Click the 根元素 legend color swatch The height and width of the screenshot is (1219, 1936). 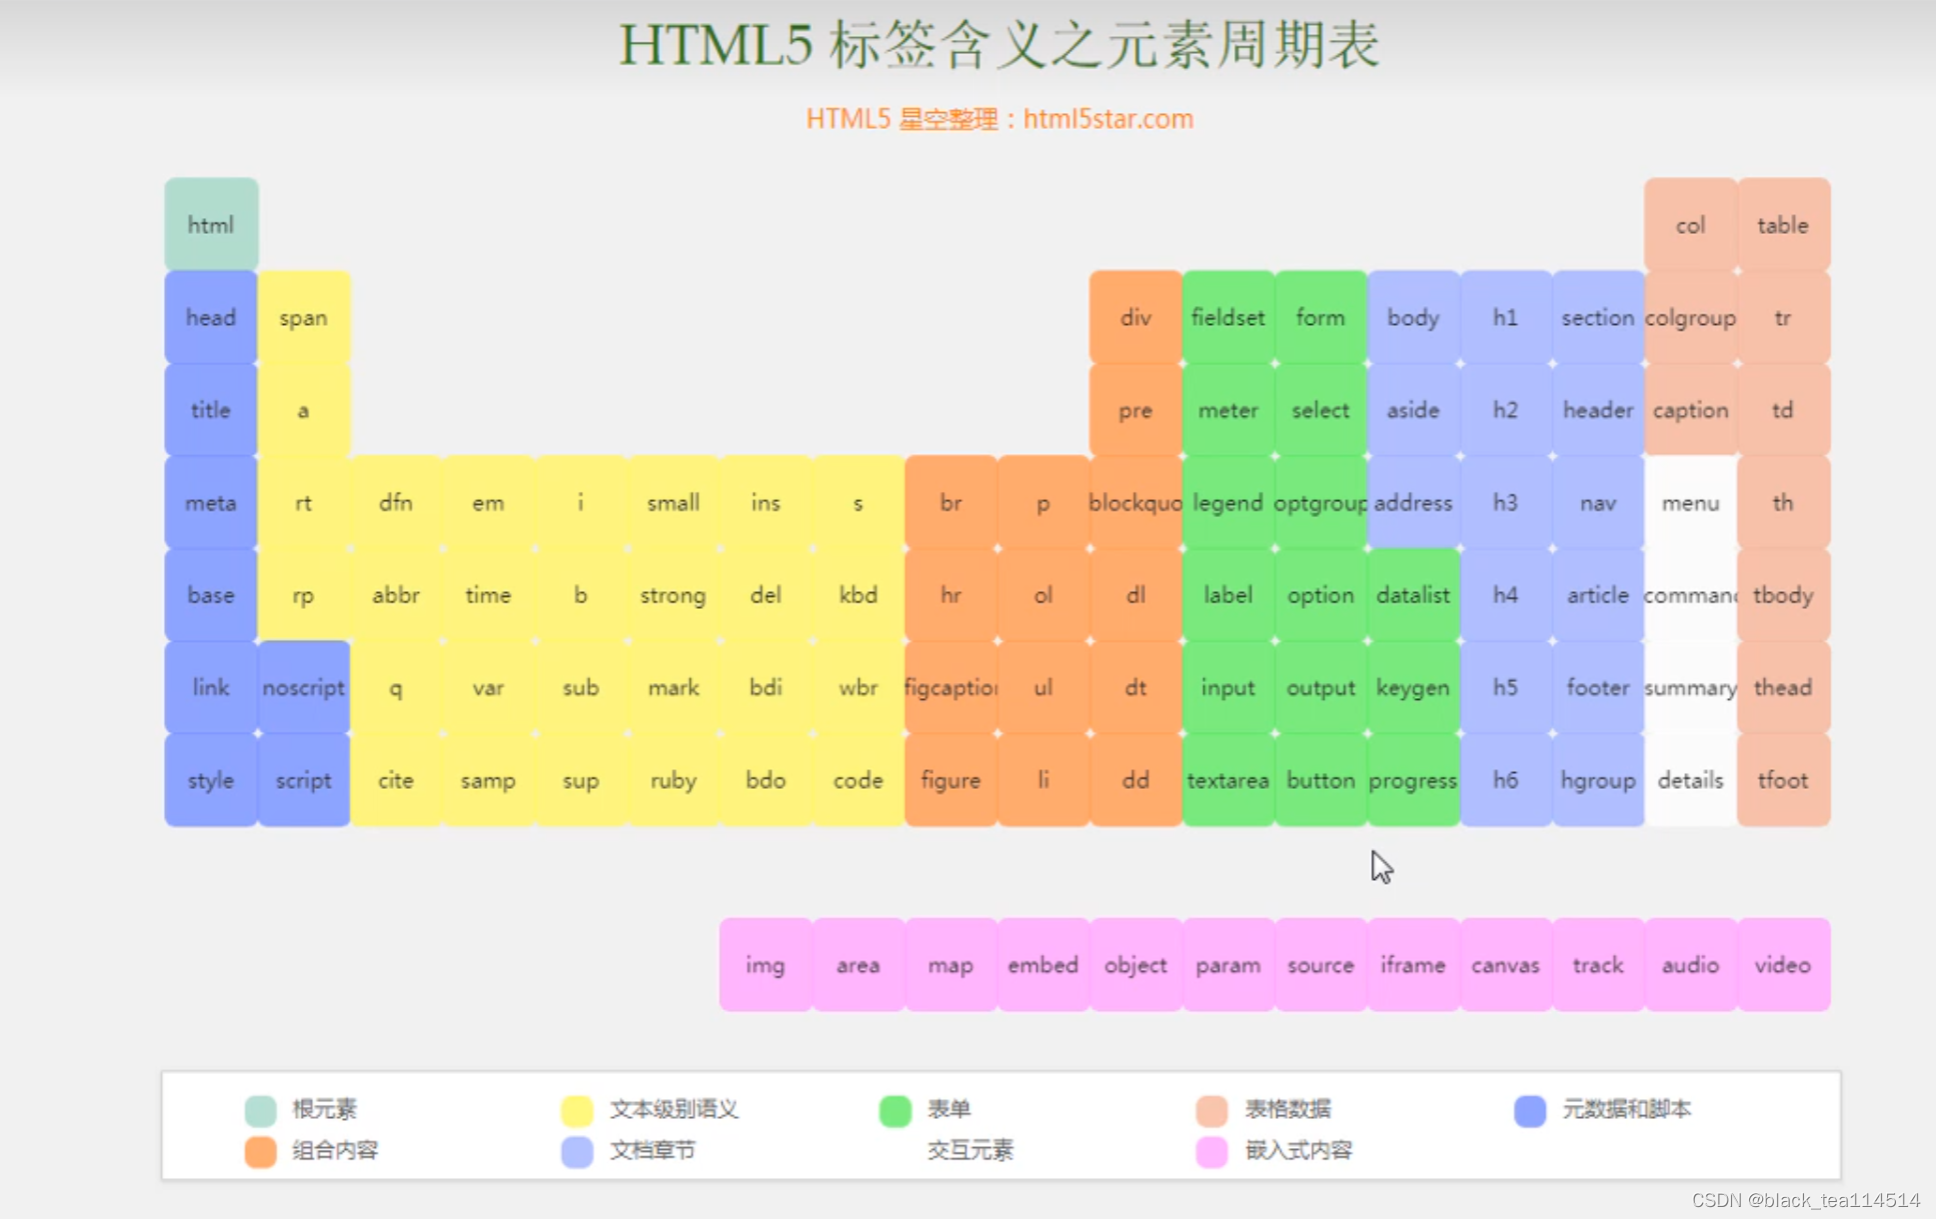(260, 1110)
